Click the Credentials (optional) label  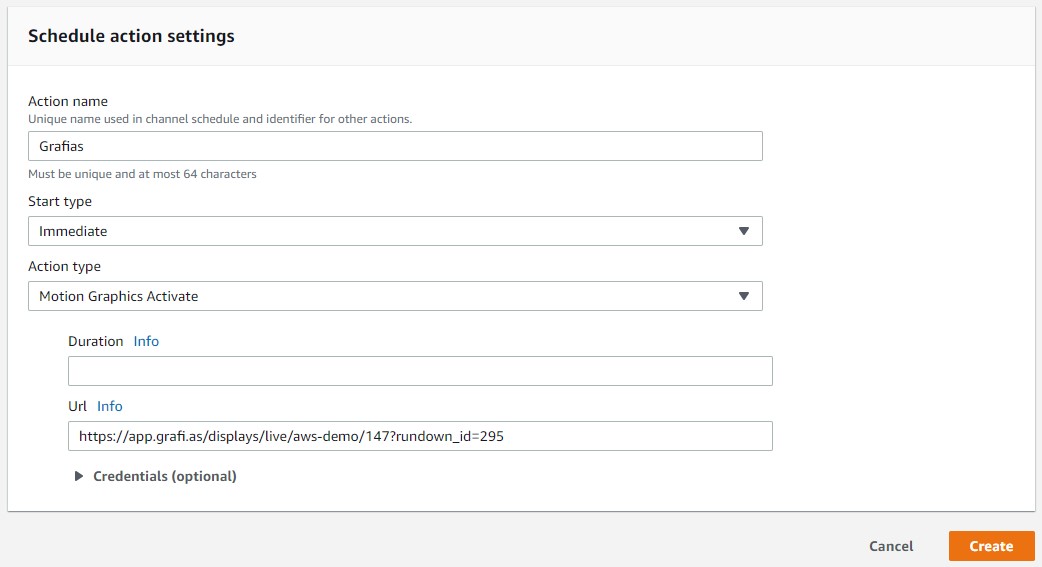tap(165, 476)
